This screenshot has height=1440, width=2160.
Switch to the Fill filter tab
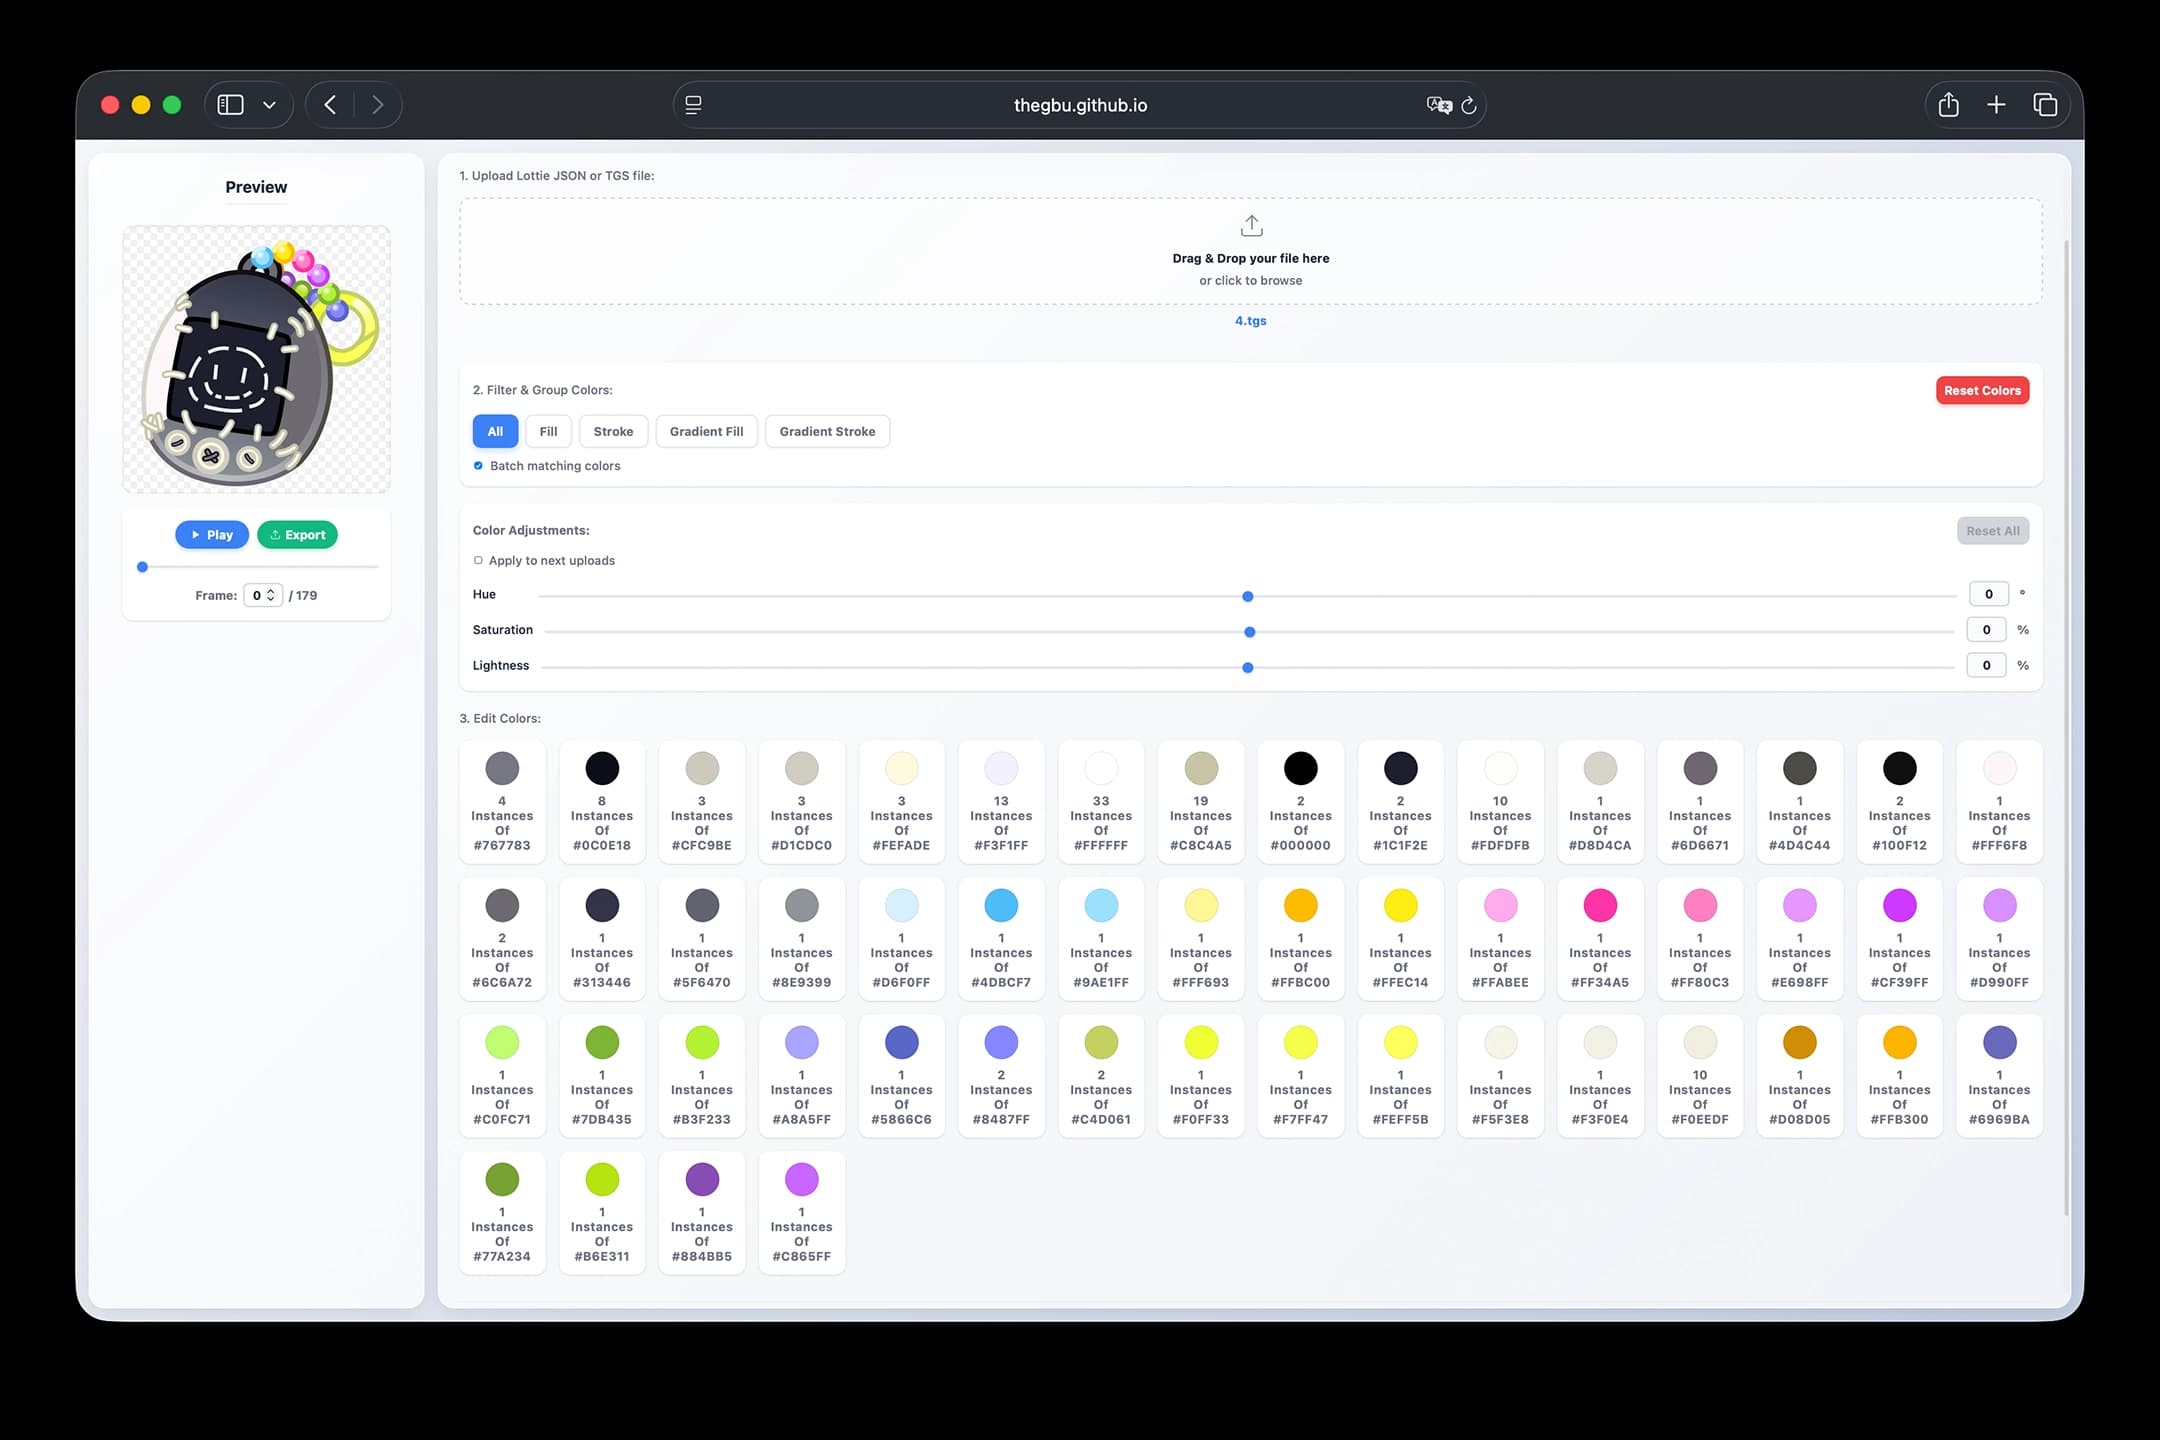[548, 431]
